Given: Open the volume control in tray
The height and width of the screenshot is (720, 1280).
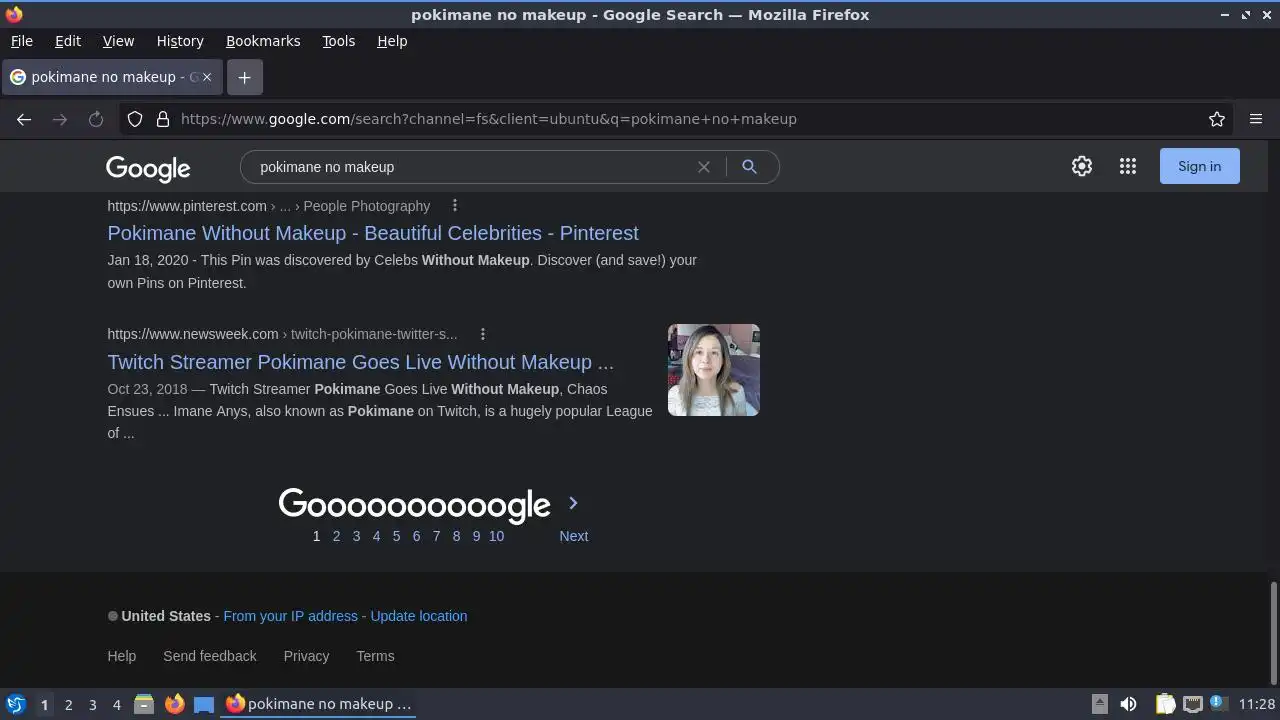Looking at the screenshot, I should click(1128, 704).
